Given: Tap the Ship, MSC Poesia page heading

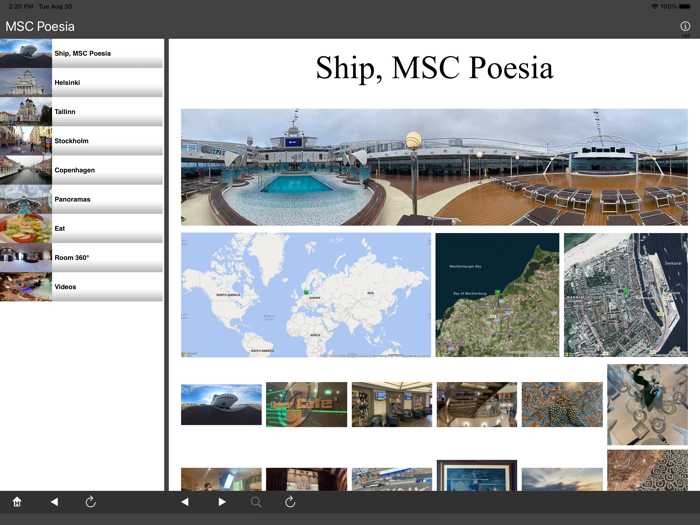Looking at the screenshot, I should tap(434, 68).
